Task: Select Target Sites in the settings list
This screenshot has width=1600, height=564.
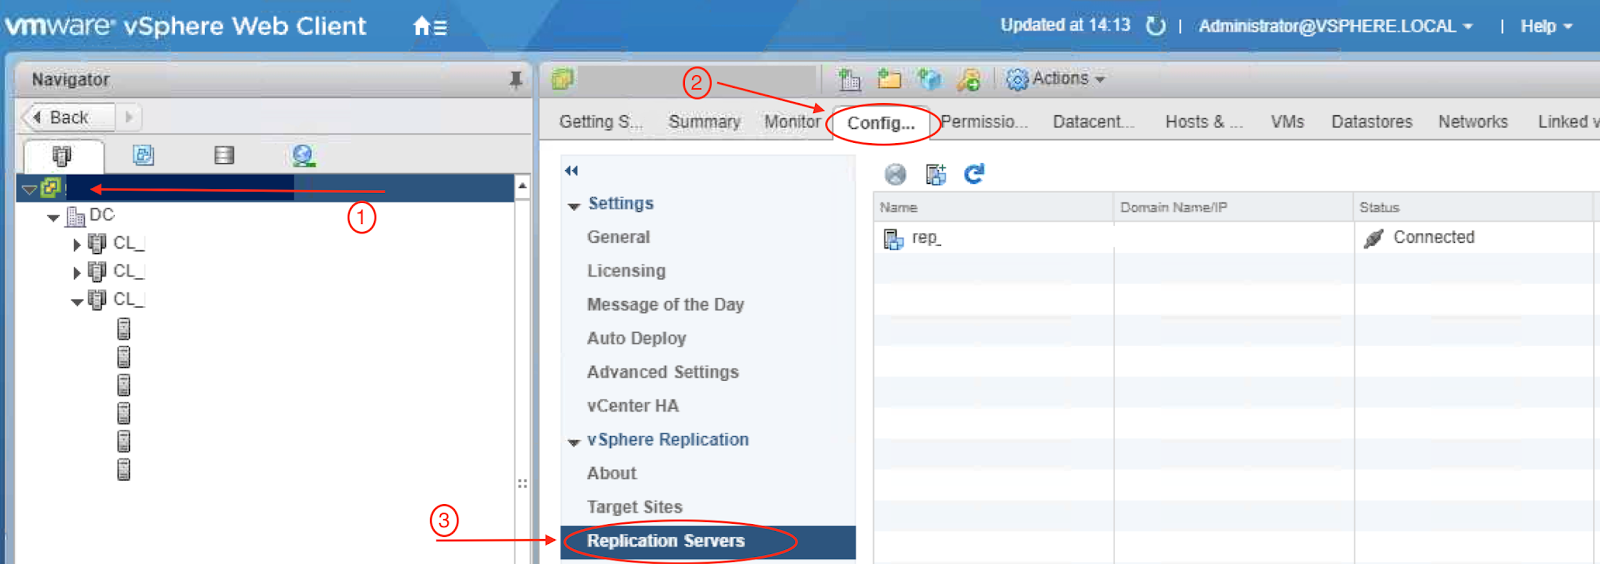Action: pos(634,507)
